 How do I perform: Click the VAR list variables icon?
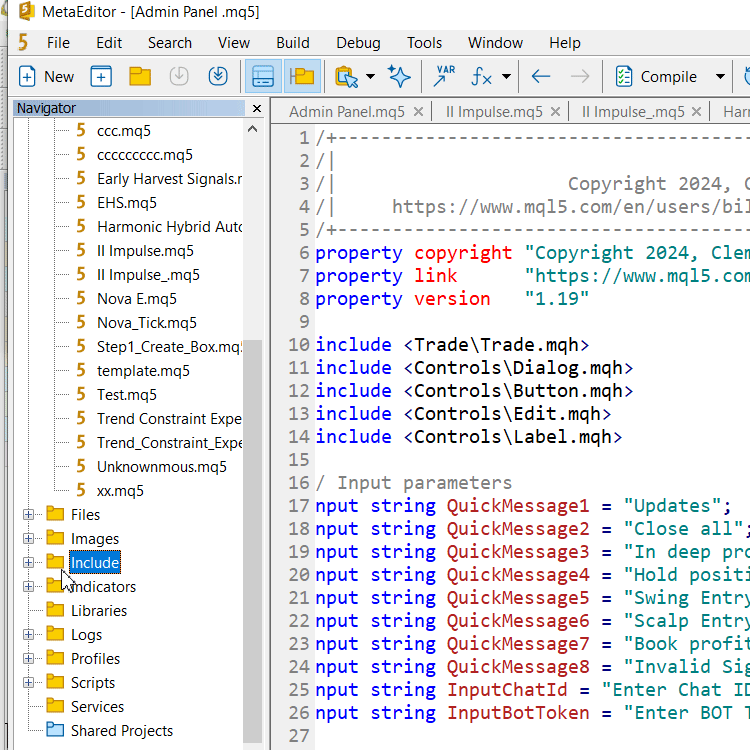pos(444,77)
